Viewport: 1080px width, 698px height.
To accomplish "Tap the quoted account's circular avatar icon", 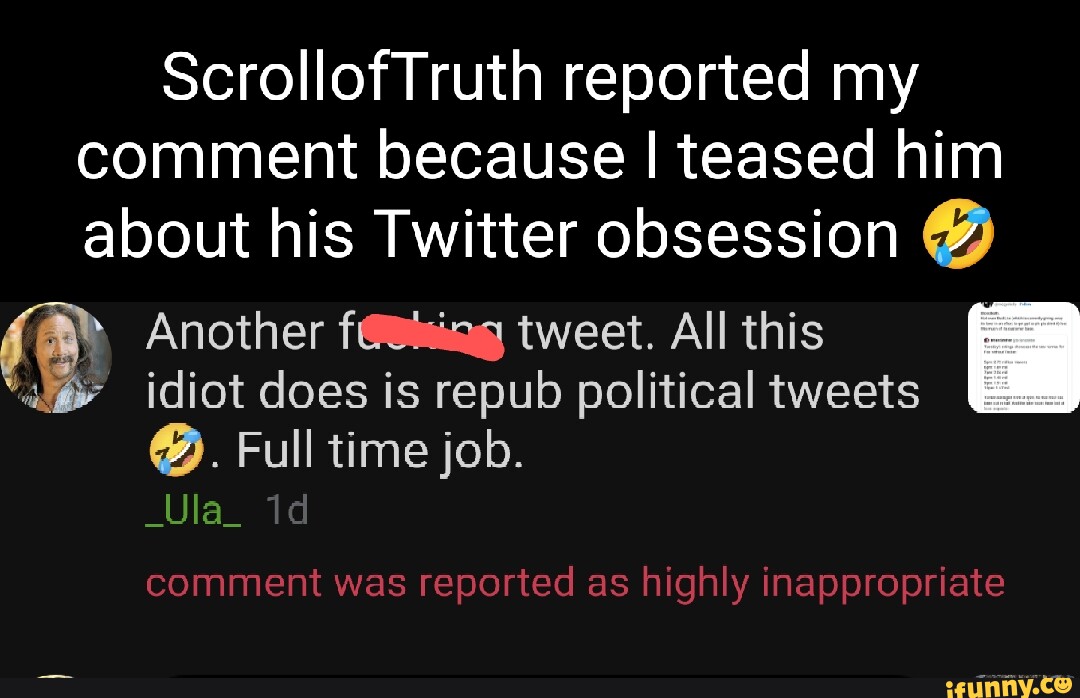I will click(986, 340).
